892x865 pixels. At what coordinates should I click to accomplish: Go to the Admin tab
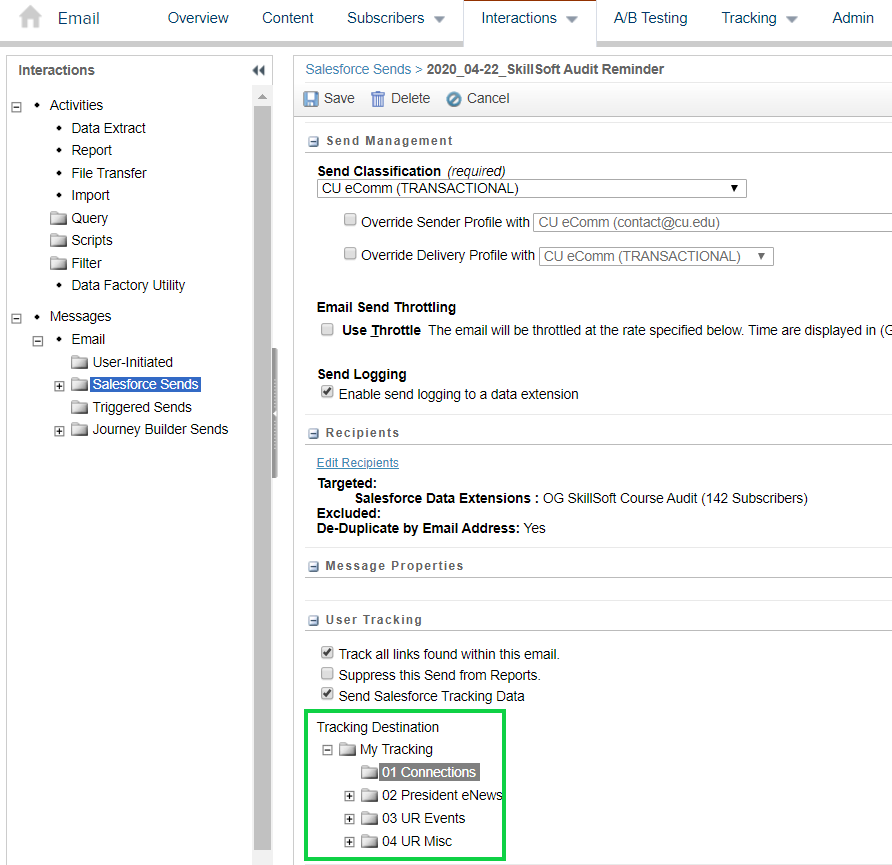point(853,18)
